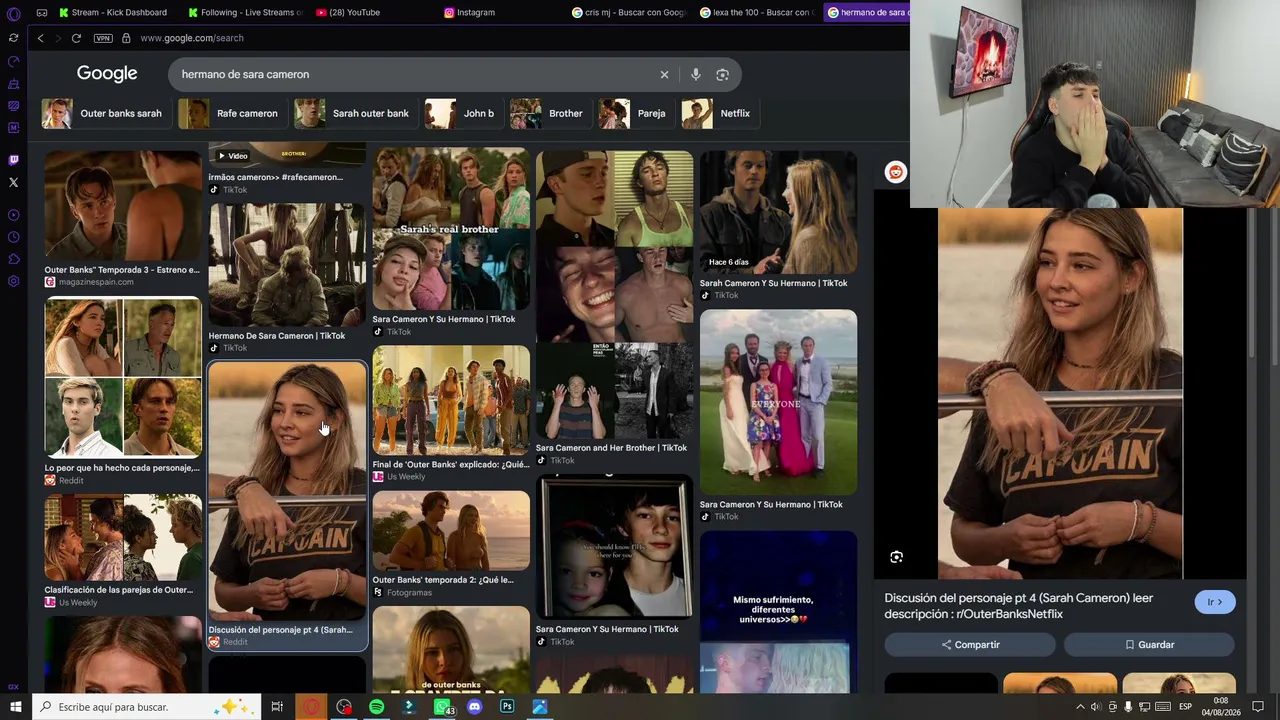
Task: Click the Windows taskbar search box
Action: coord(147,707)
